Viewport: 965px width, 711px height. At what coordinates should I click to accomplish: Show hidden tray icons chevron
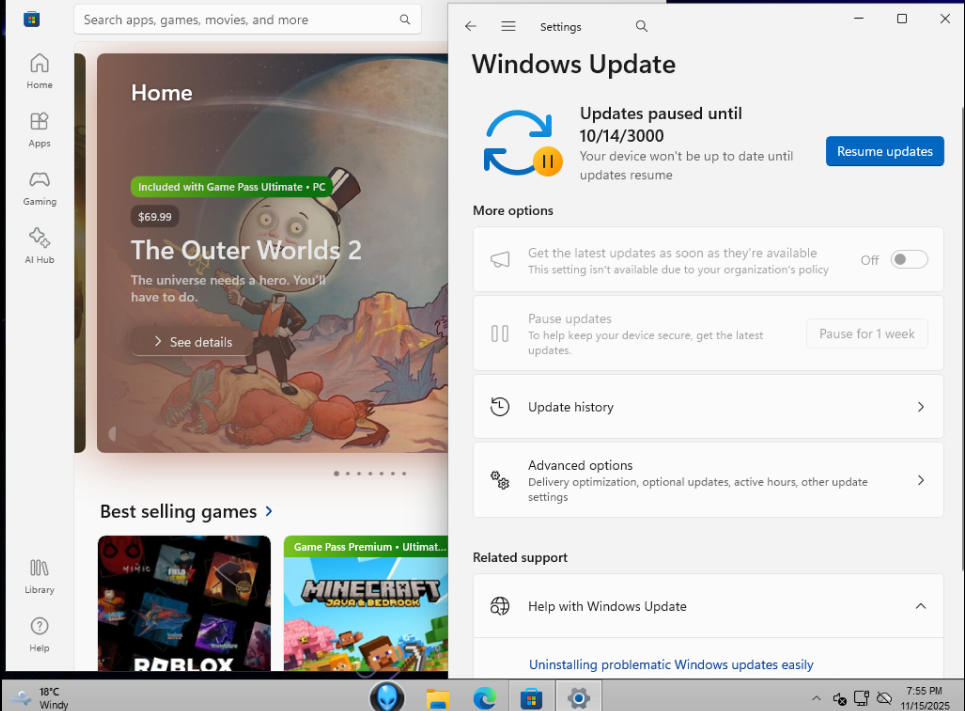tap(816, 698)
